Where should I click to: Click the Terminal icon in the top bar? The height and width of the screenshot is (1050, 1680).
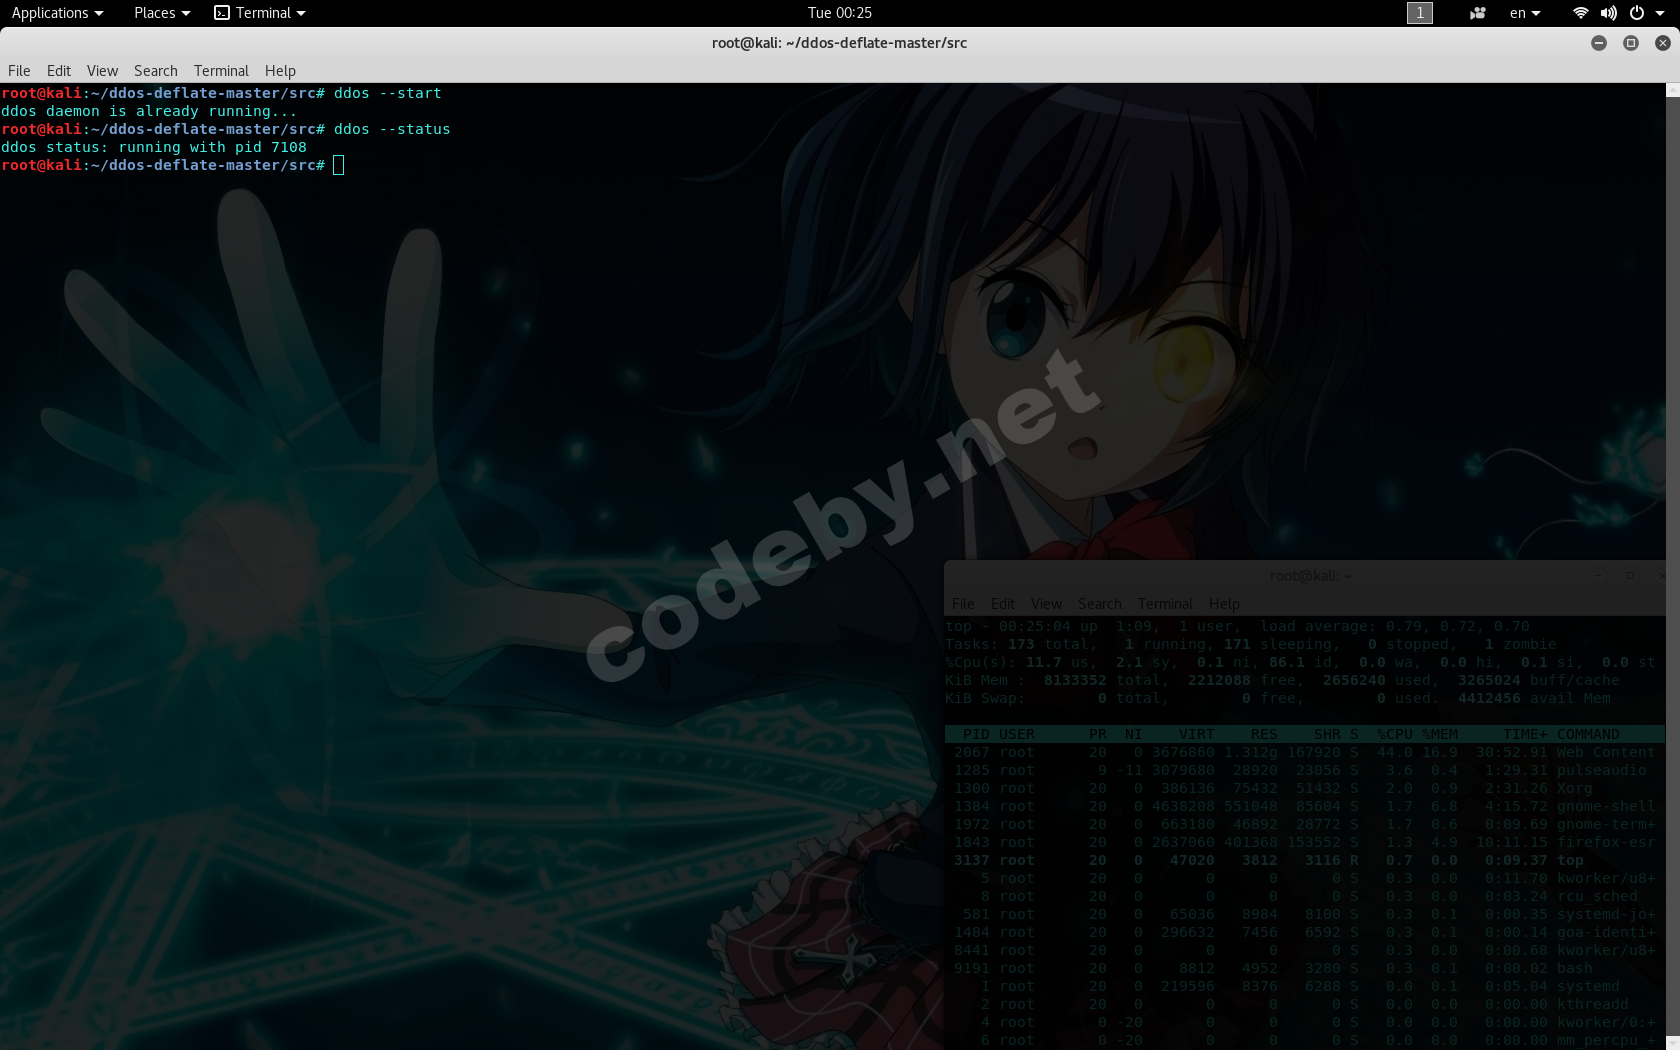(222, 13)
